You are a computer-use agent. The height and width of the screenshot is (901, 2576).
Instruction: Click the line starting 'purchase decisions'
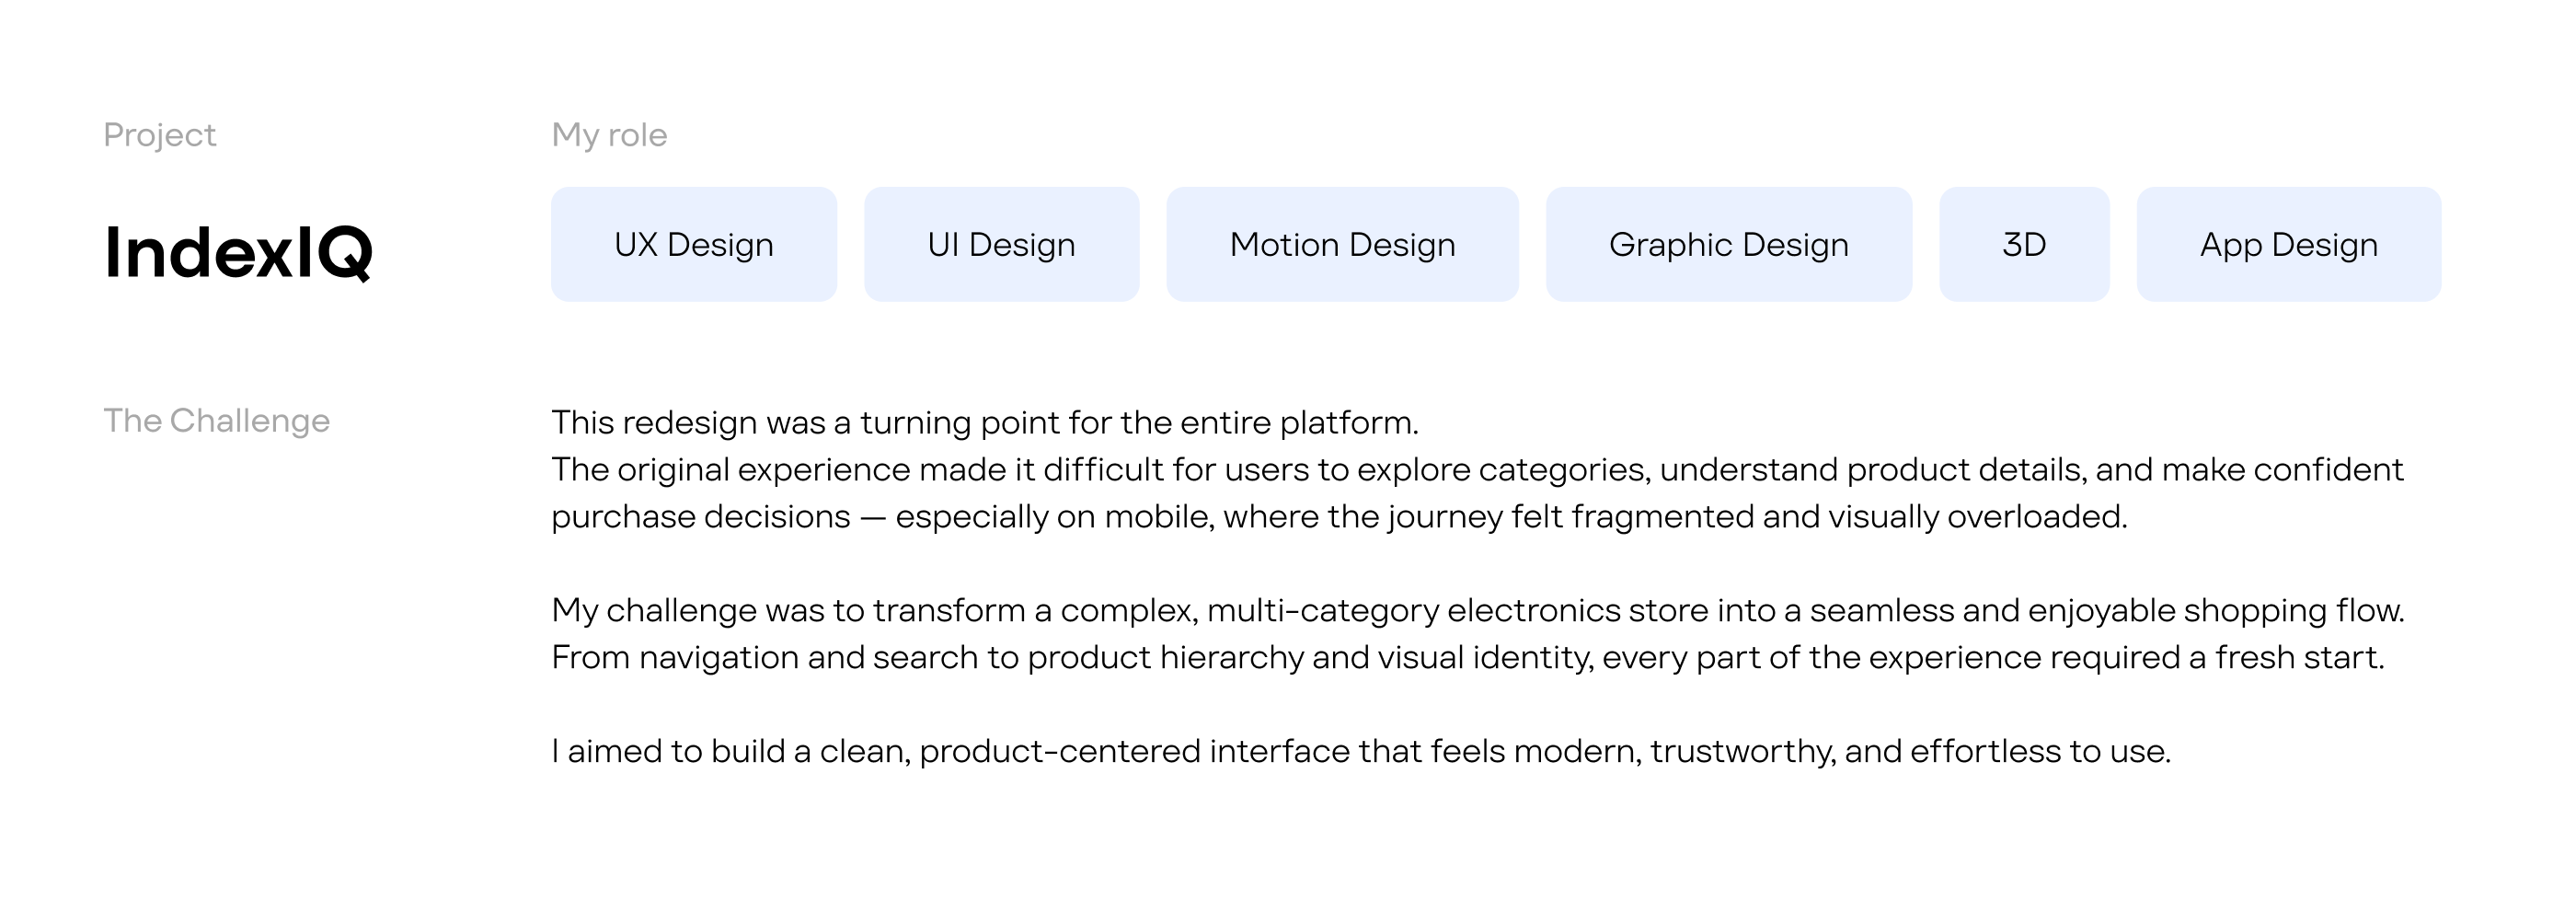tap(1338, 517)
